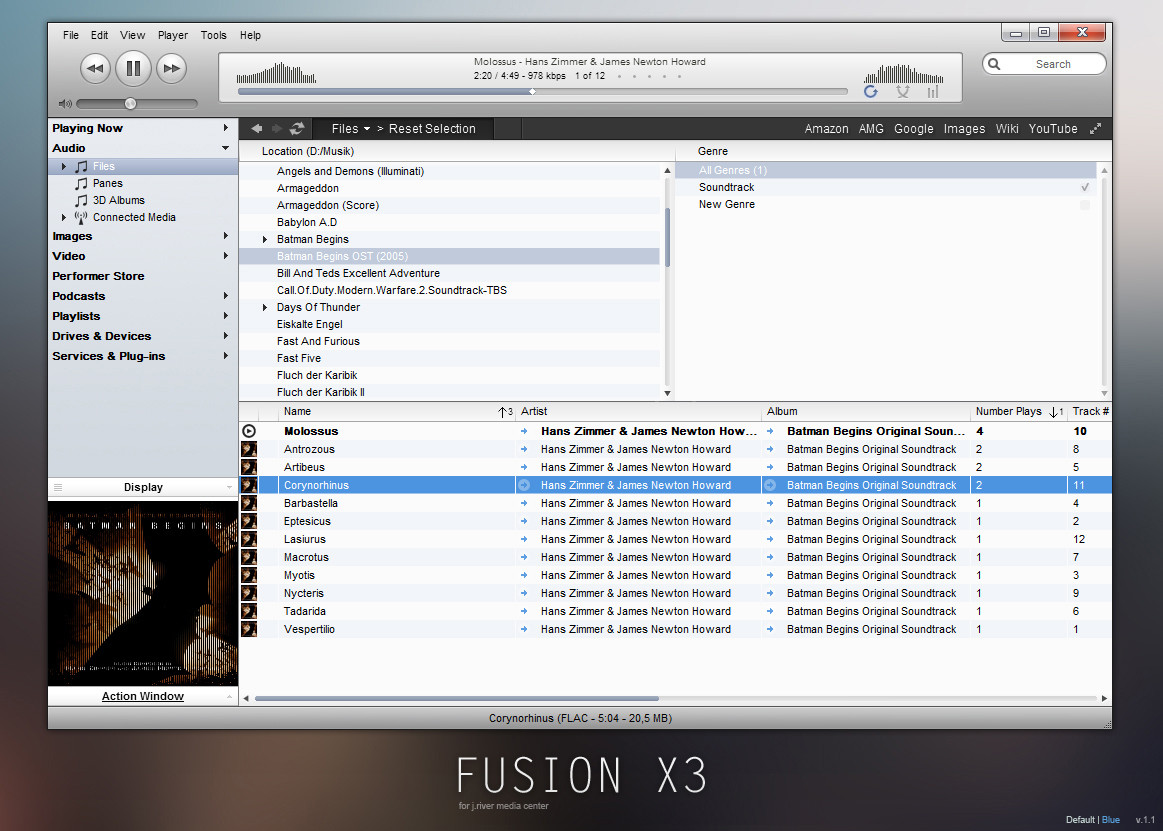The height and width of the screenshot is (831, 1163).
Task: Toggle the Soundtrack genre checkmark
Action: pyautogui.click(x=1085, y=188)
